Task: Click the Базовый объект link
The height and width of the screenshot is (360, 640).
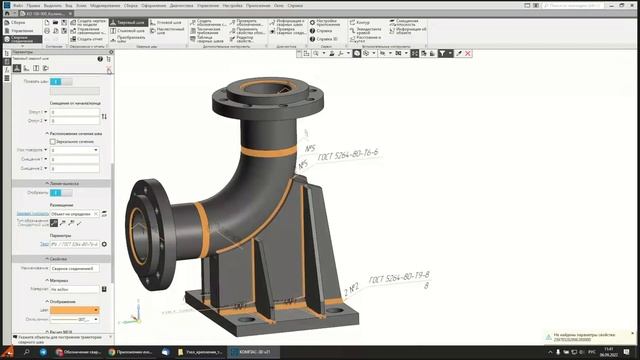Action: pyautogui.click(x=33, y=213)
